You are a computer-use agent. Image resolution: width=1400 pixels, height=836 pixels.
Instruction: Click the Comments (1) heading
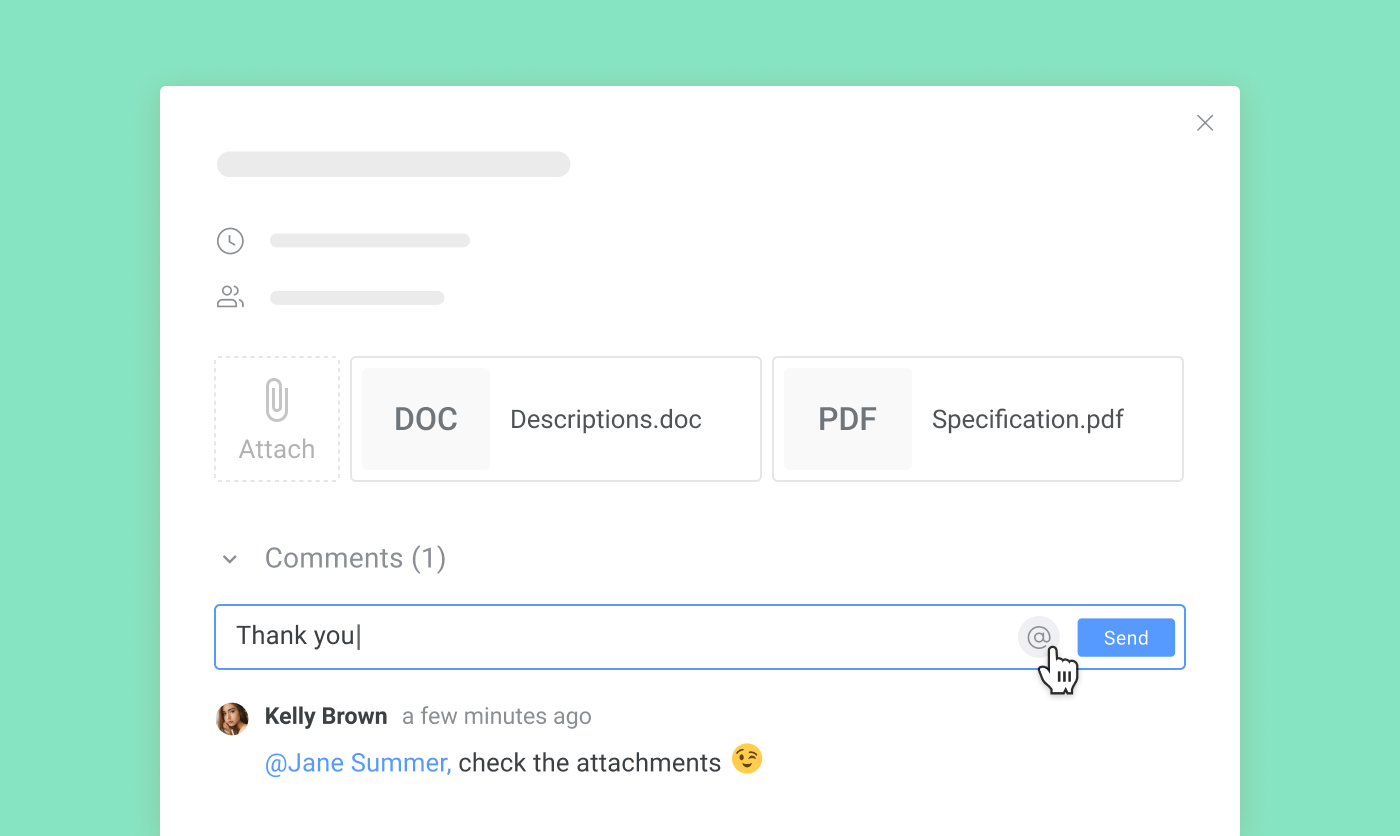(x=355, y=558)
